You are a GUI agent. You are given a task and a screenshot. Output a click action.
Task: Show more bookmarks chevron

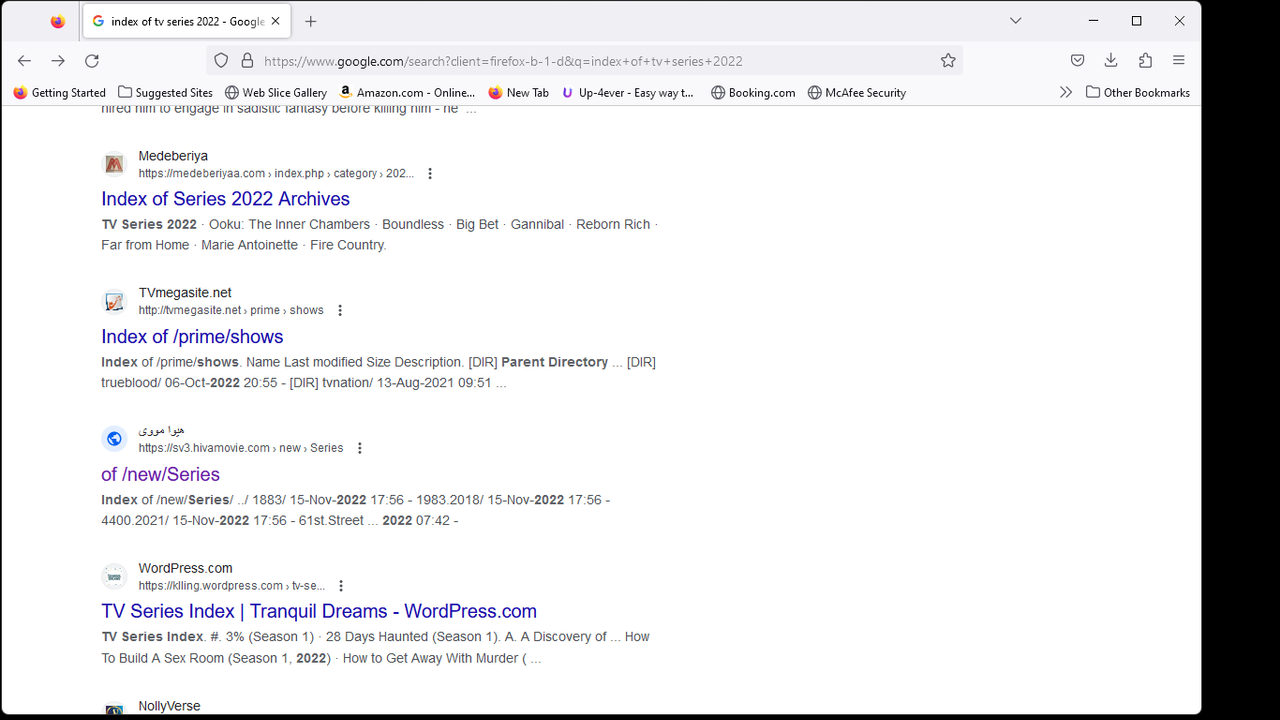(x=1066, y=93)
